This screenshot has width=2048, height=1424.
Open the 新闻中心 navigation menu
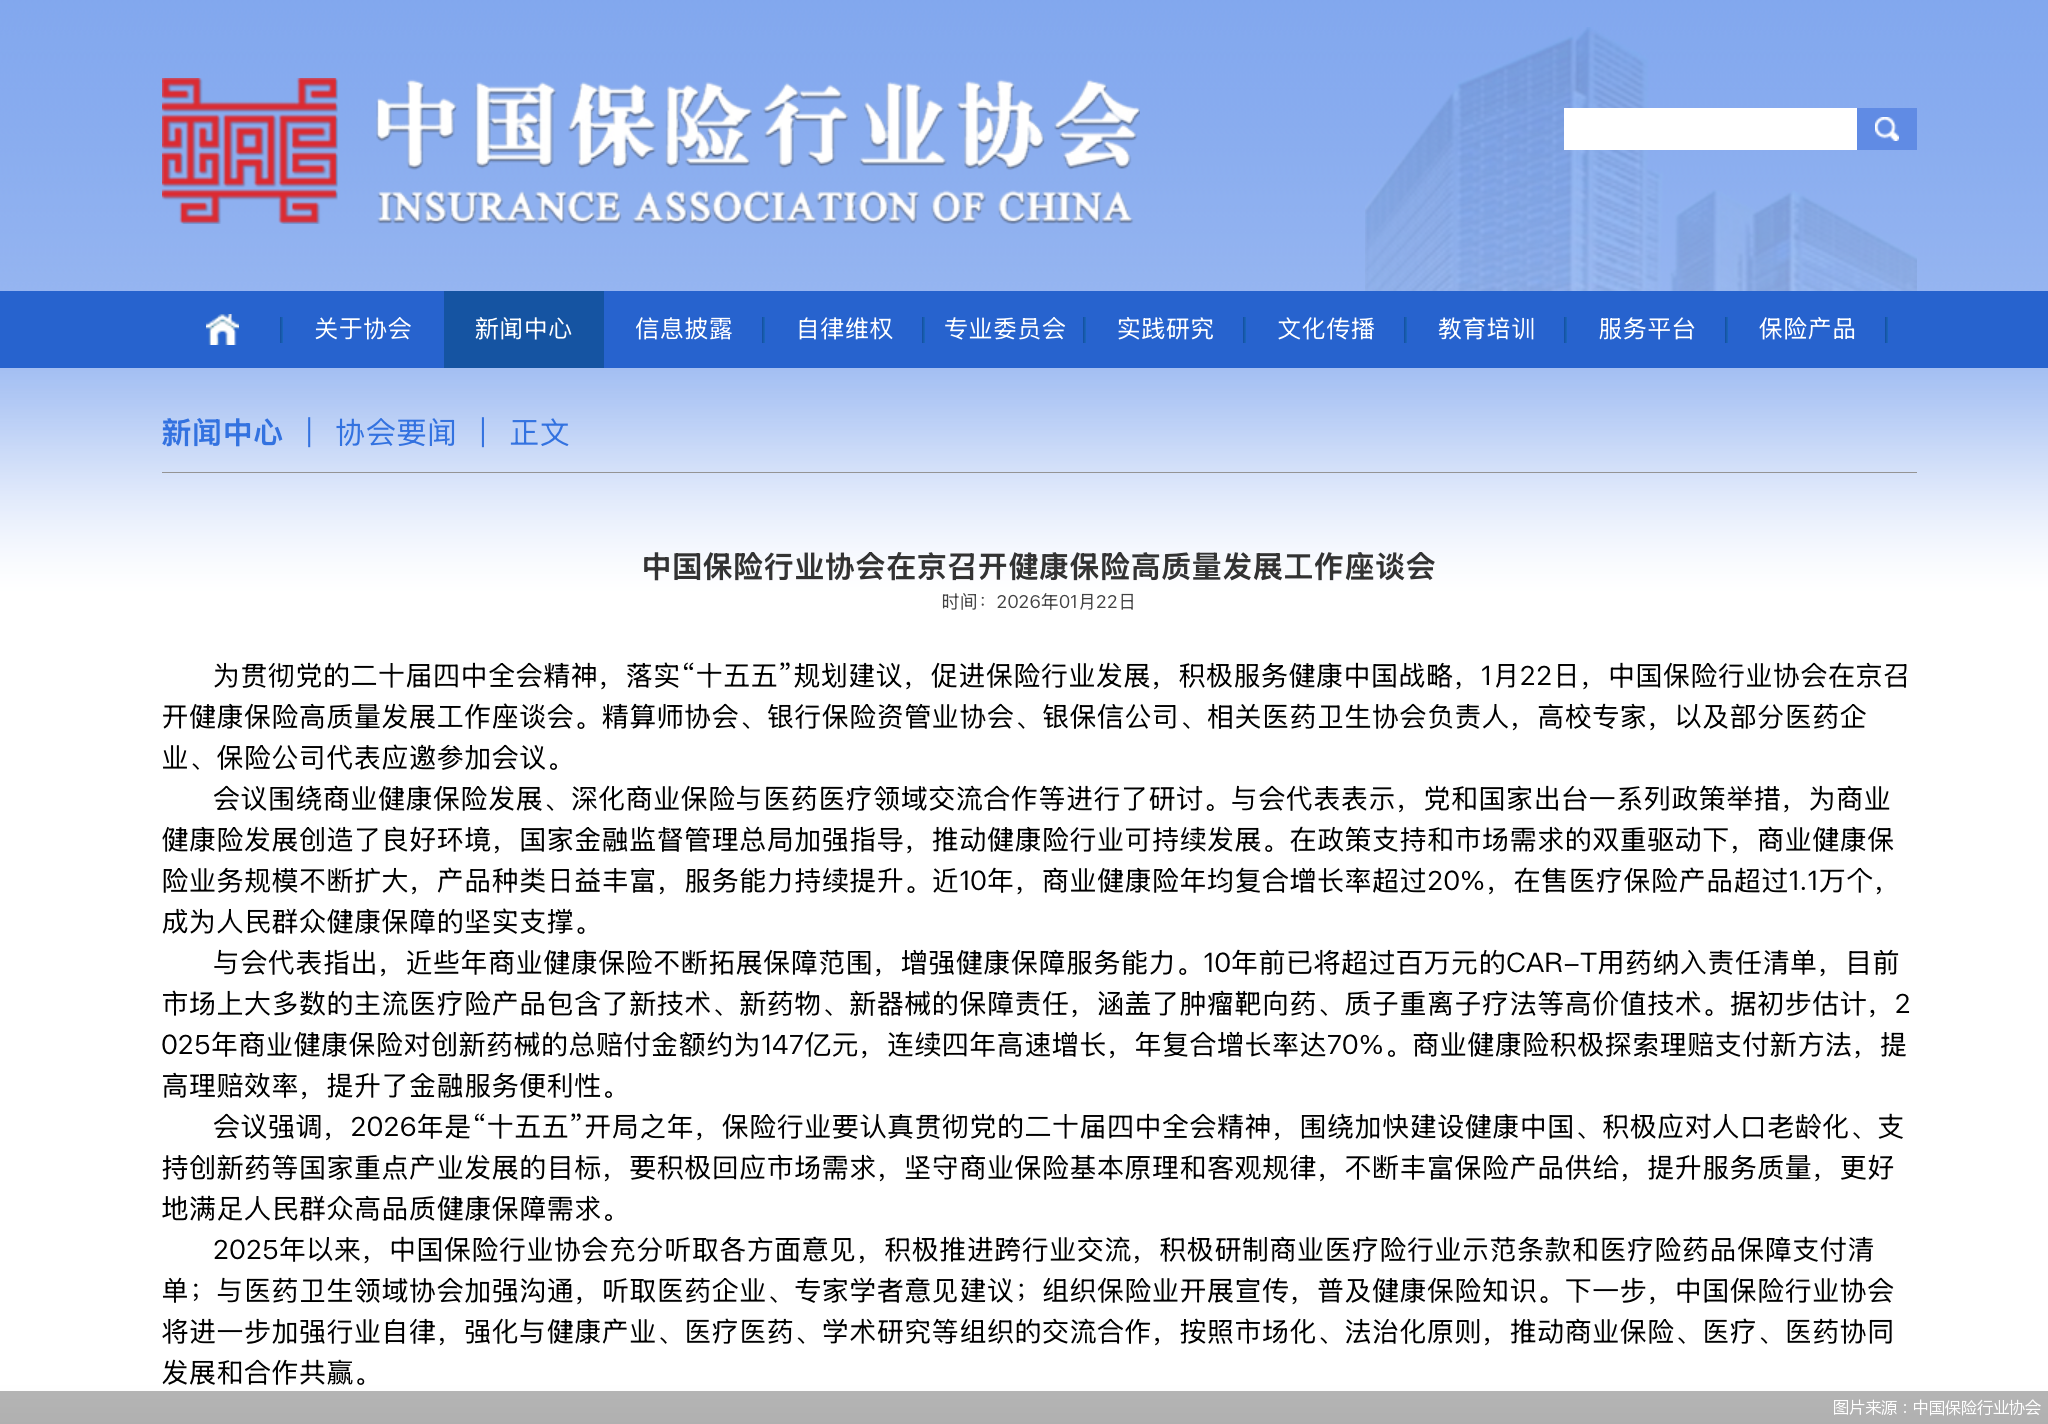point(523,330)
